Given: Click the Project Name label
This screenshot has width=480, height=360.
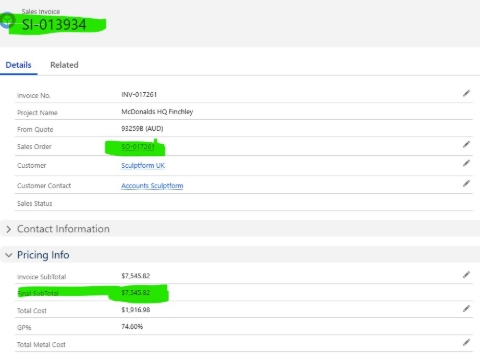Looking at the screenshot, I should (37, 113).
